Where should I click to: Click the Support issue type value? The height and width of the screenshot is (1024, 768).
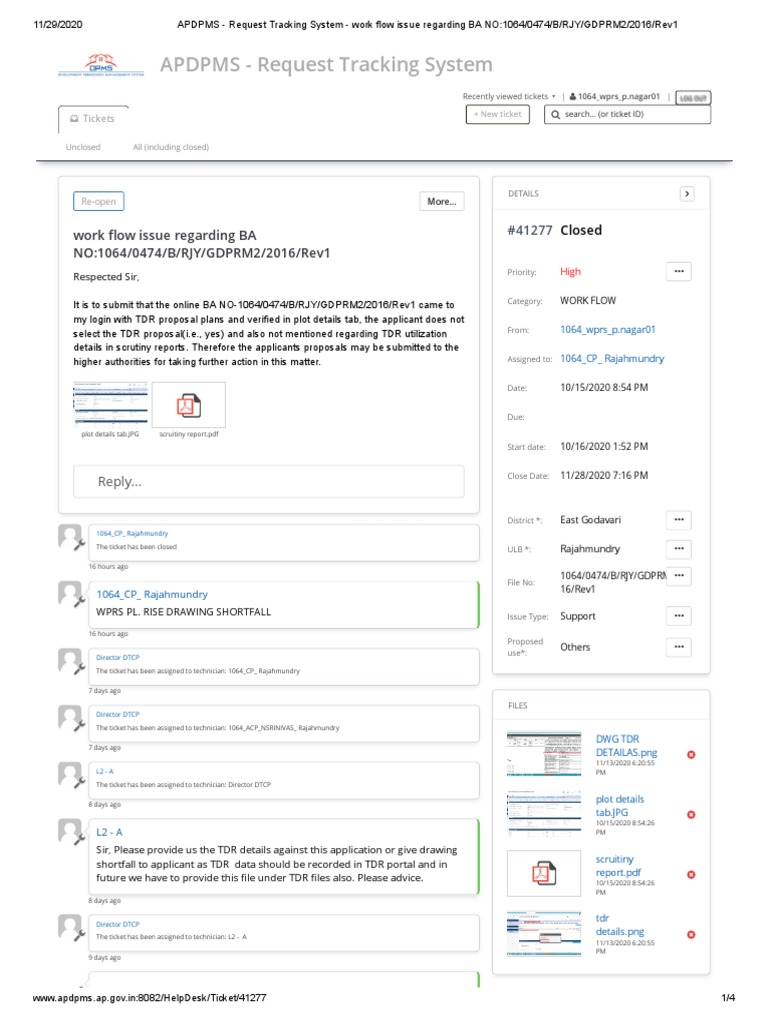click(x=578, y=616)
